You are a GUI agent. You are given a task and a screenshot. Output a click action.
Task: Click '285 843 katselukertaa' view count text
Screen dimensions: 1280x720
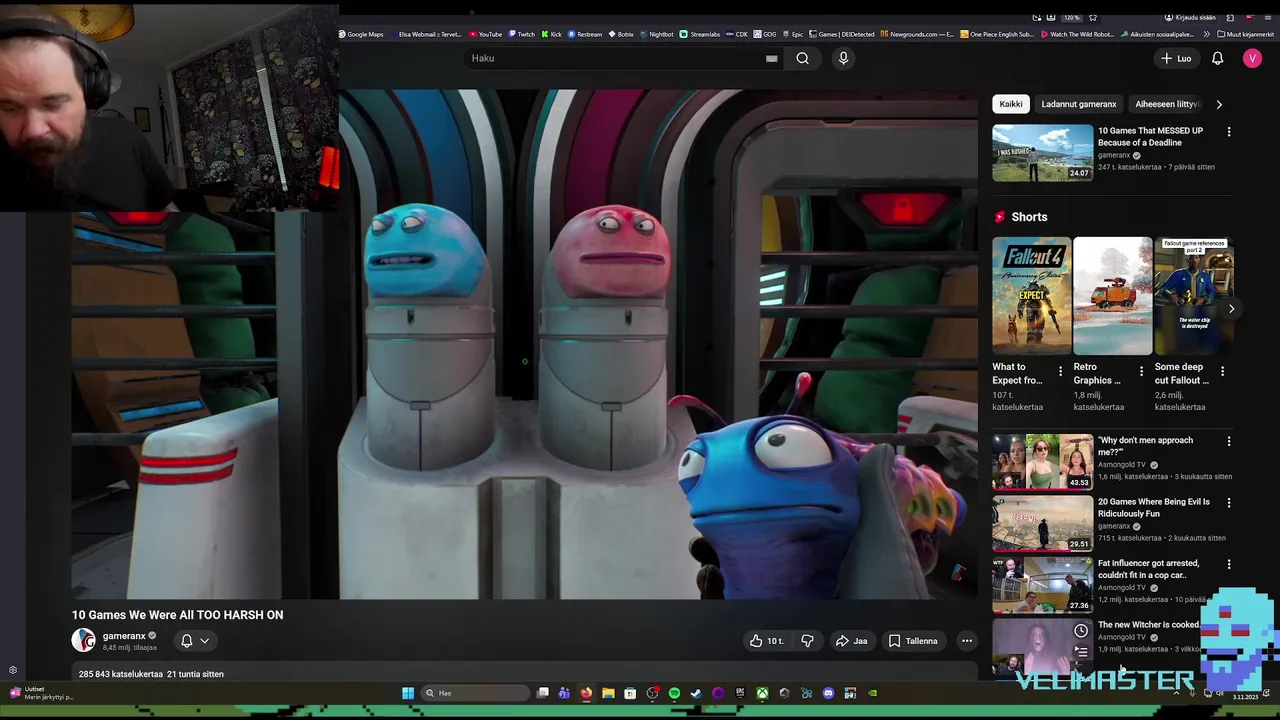[x=120, y=674]
